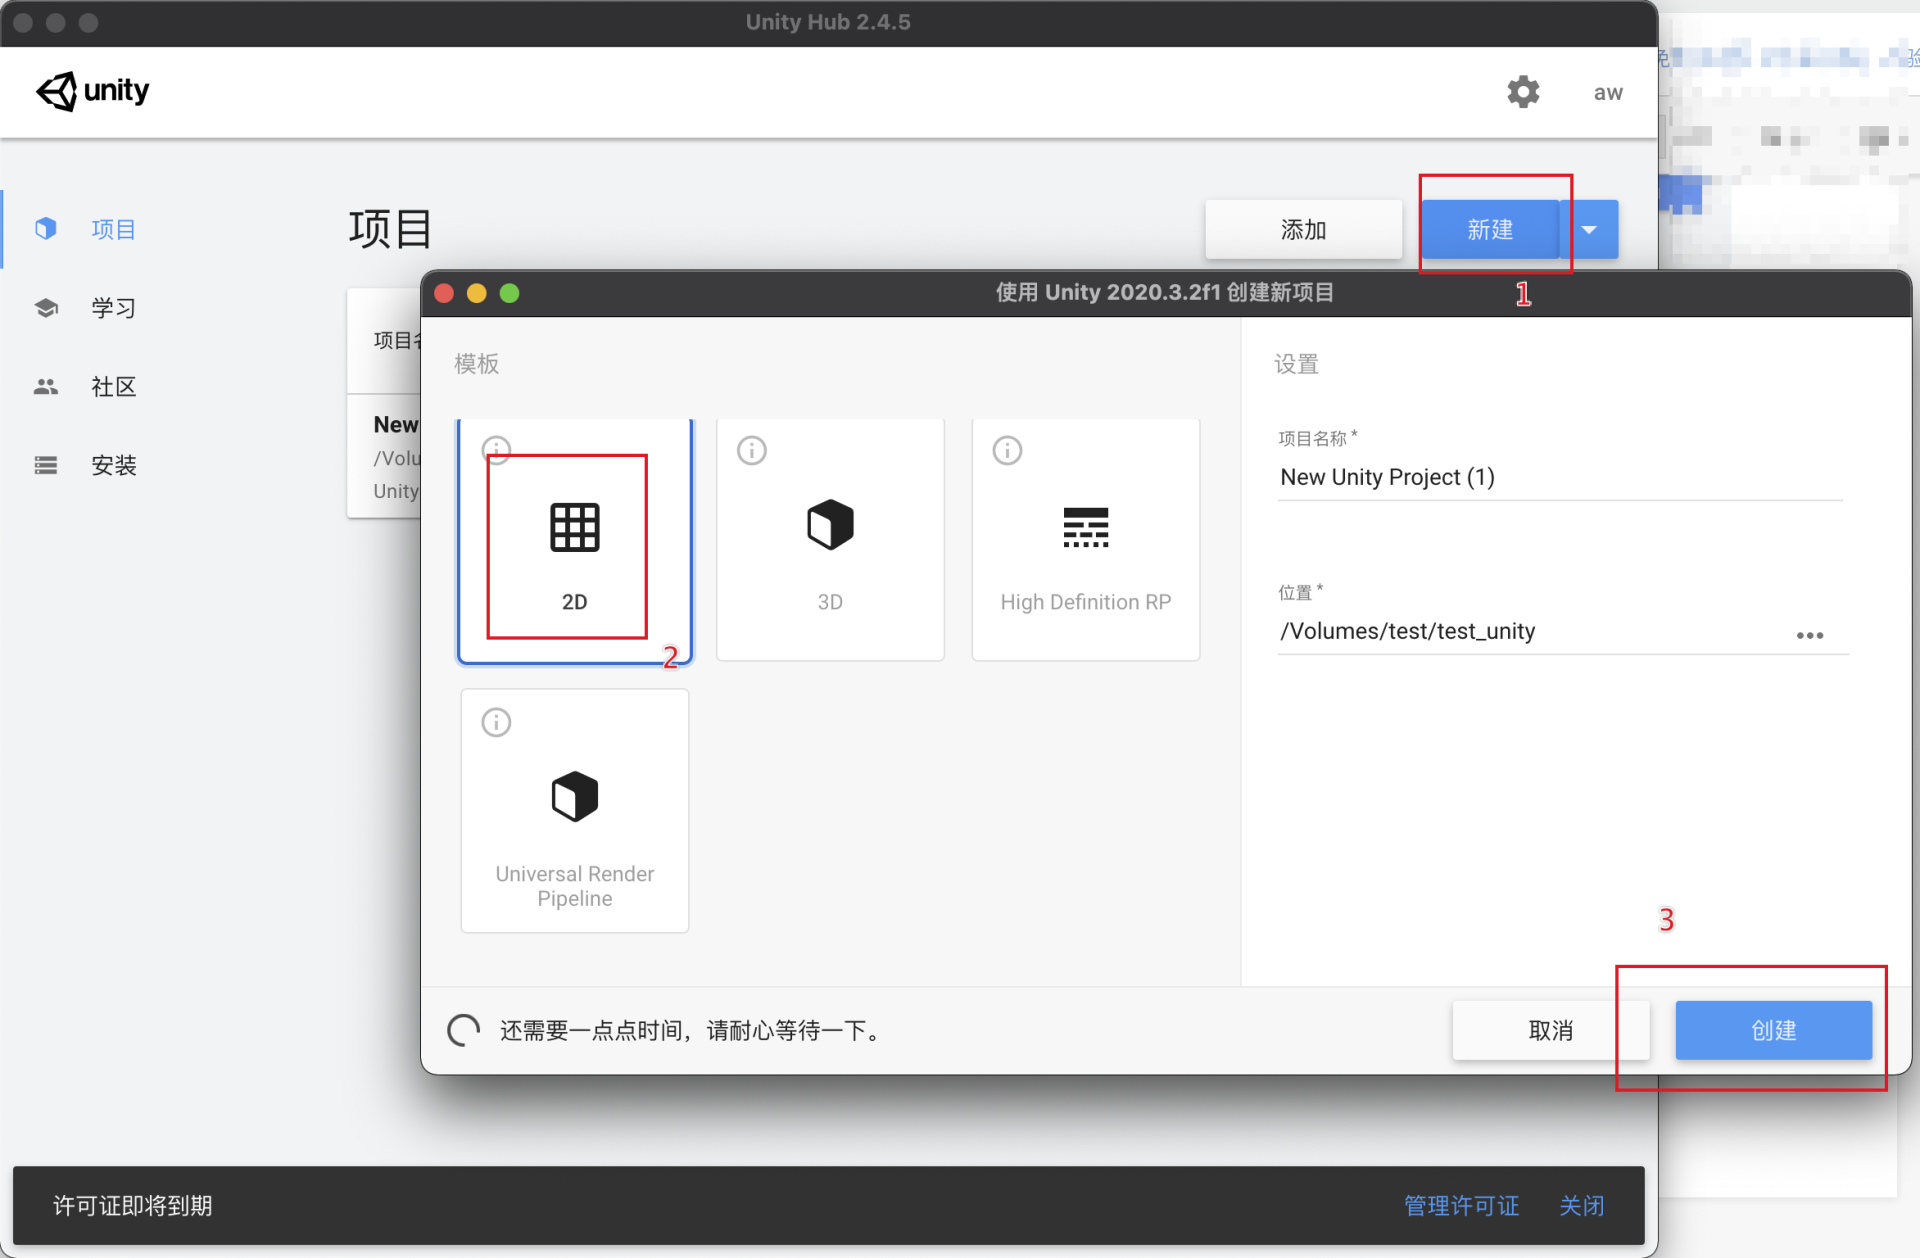This screenshot has height=1258, width=1920.
Task: Open the 学习 learn tab
Action: point(113,308)
